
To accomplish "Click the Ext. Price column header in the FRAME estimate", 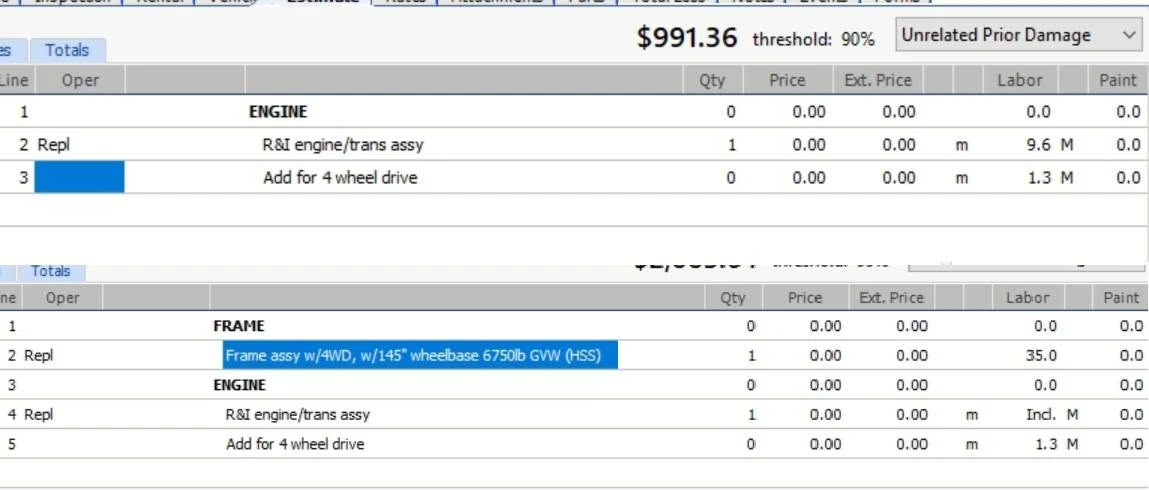I will pyautogui.click(x=891, y=298).
